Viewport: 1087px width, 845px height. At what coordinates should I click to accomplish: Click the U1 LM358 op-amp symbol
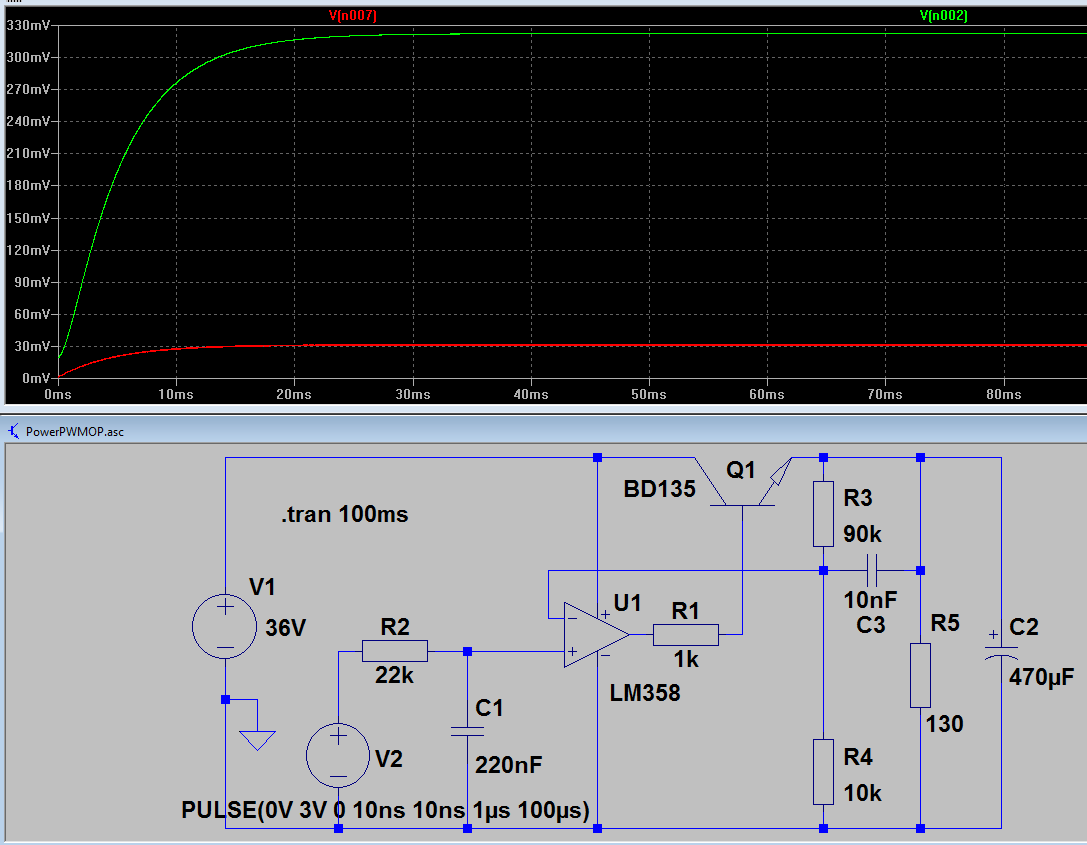coord(596,634)
